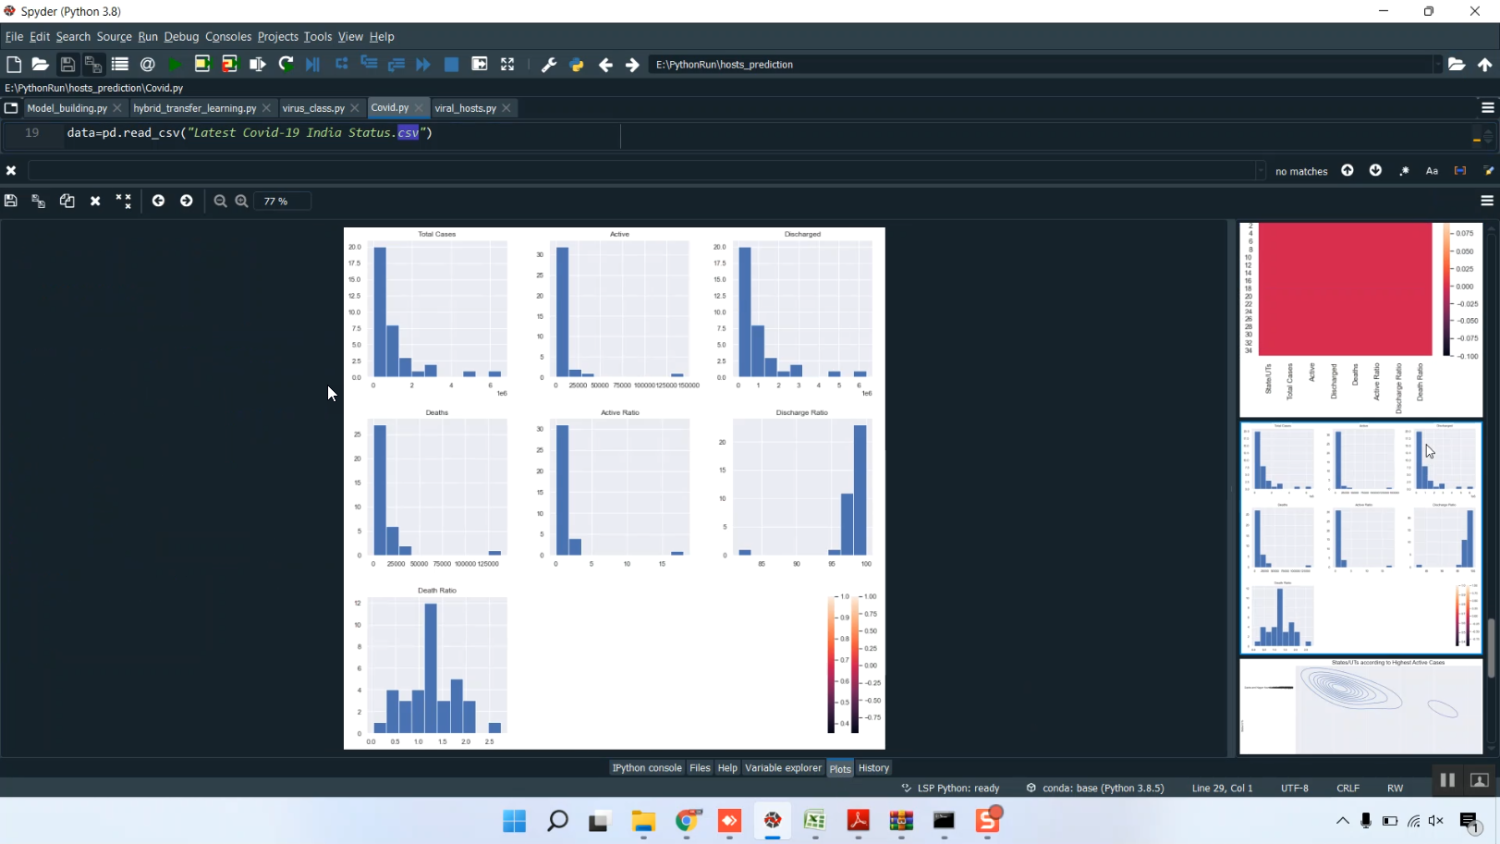Toggle whole words search option
Viewport: 1500px width, 844px height.
1460,171
